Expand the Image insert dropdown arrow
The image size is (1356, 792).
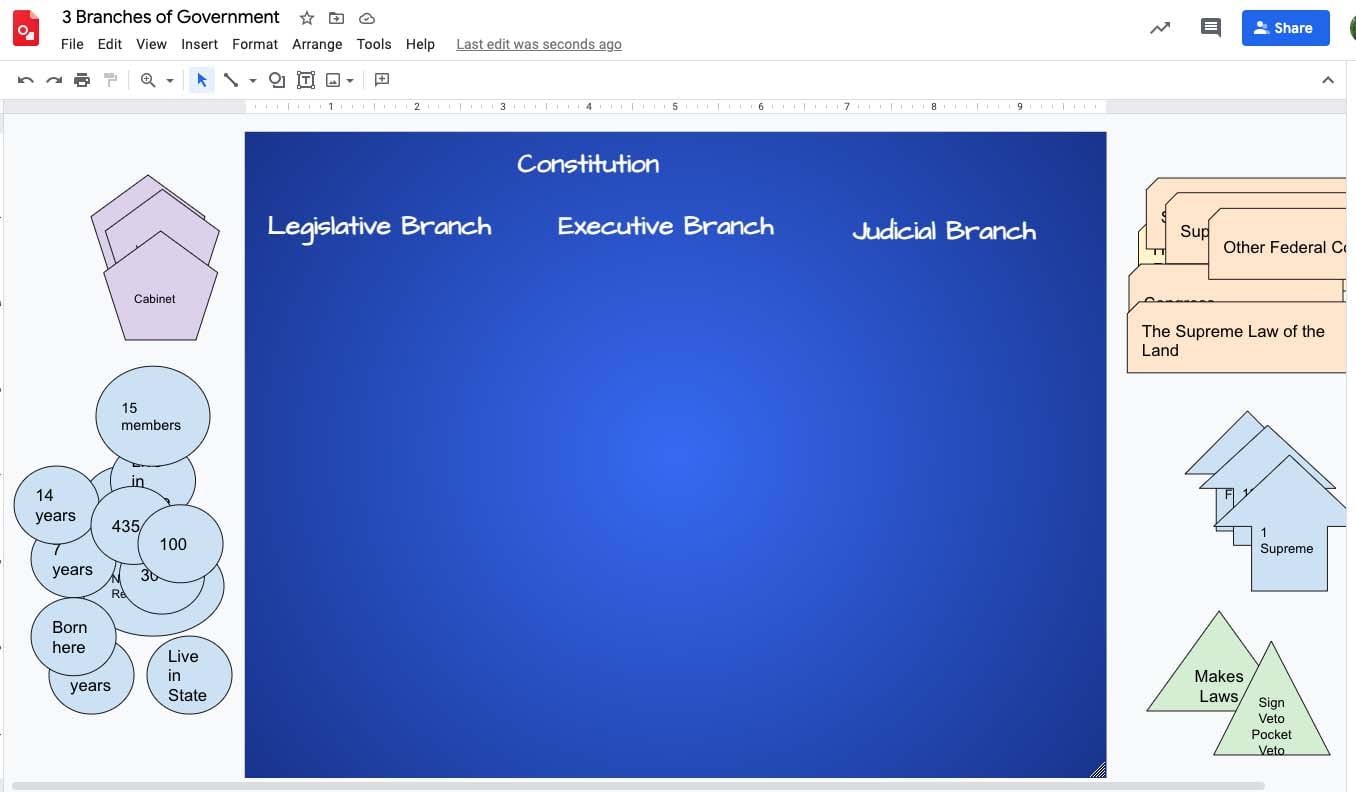tap(350, 81)
